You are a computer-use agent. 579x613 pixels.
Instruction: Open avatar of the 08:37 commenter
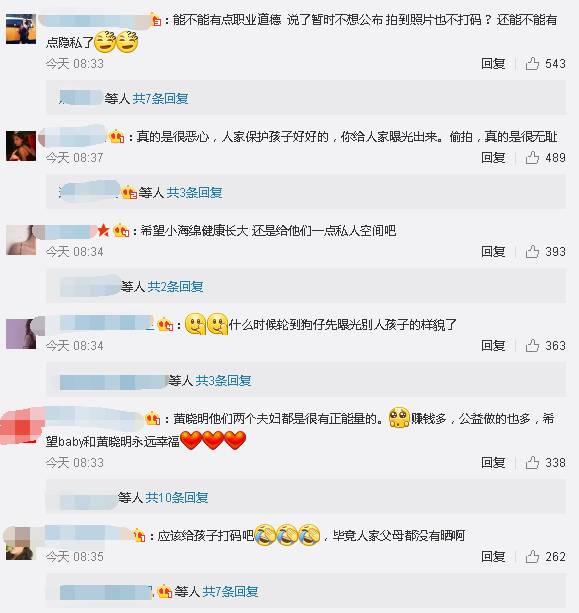(x=21, y=146)
